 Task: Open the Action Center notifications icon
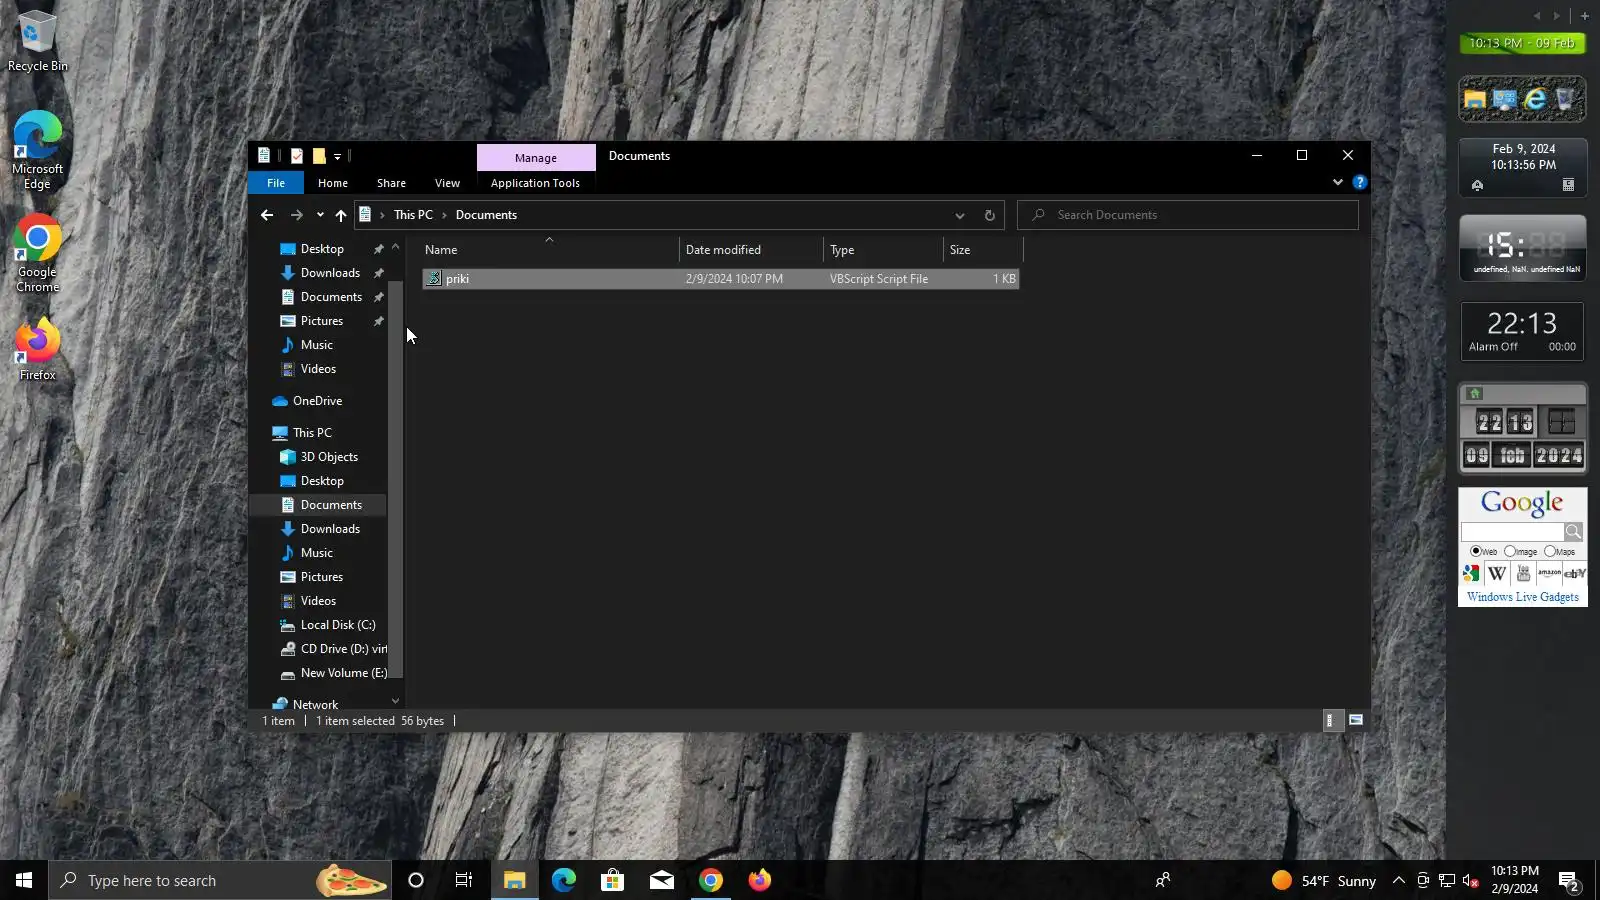tap(1568, 881)
